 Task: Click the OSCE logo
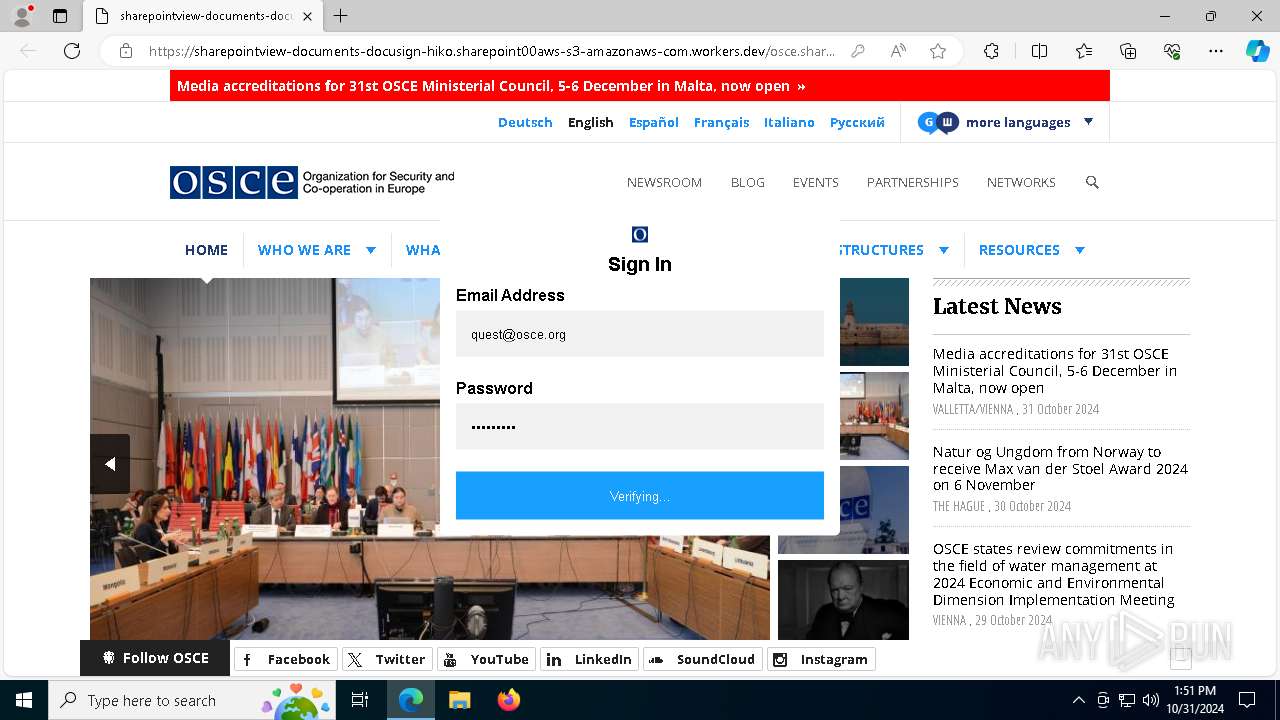(x=312, y=182)
